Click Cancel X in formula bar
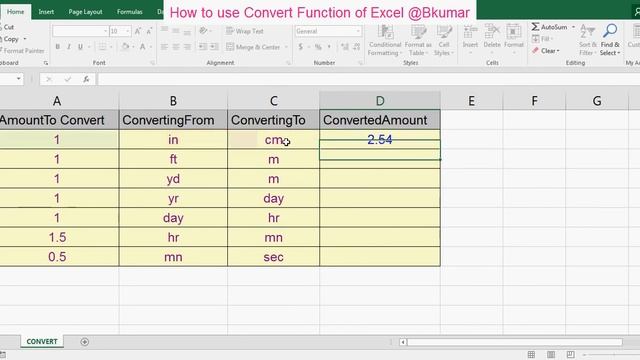The width and height of the screenshot is (640, 360). coord(49,79)
